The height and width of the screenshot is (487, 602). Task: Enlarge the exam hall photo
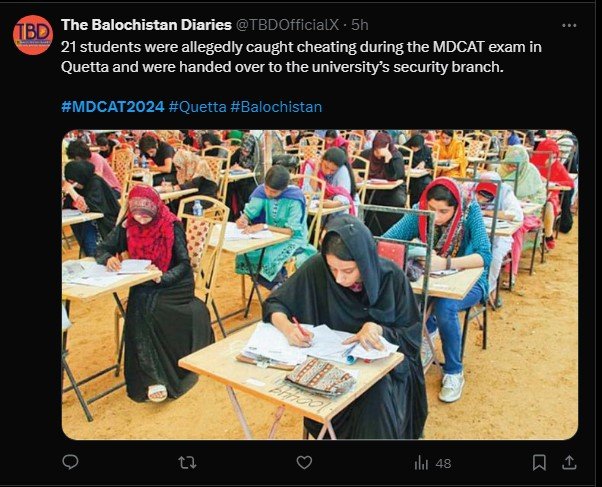click(x=320, y=285)
